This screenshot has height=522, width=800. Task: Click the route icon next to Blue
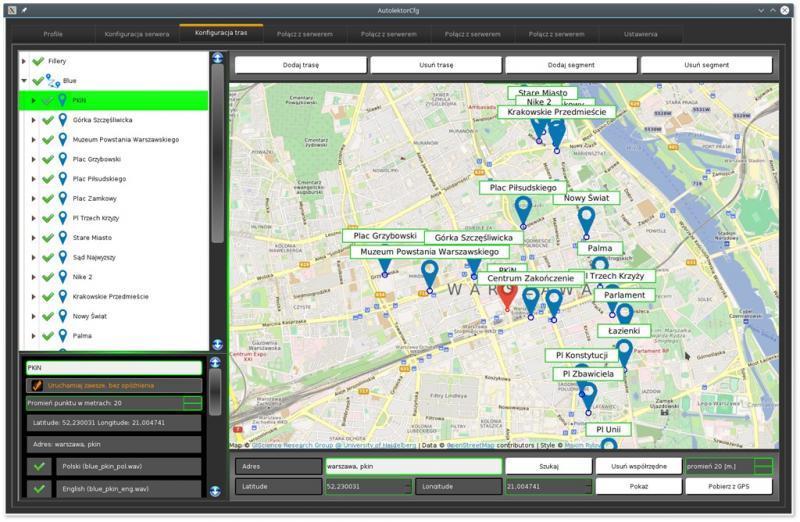click(53, 81)
